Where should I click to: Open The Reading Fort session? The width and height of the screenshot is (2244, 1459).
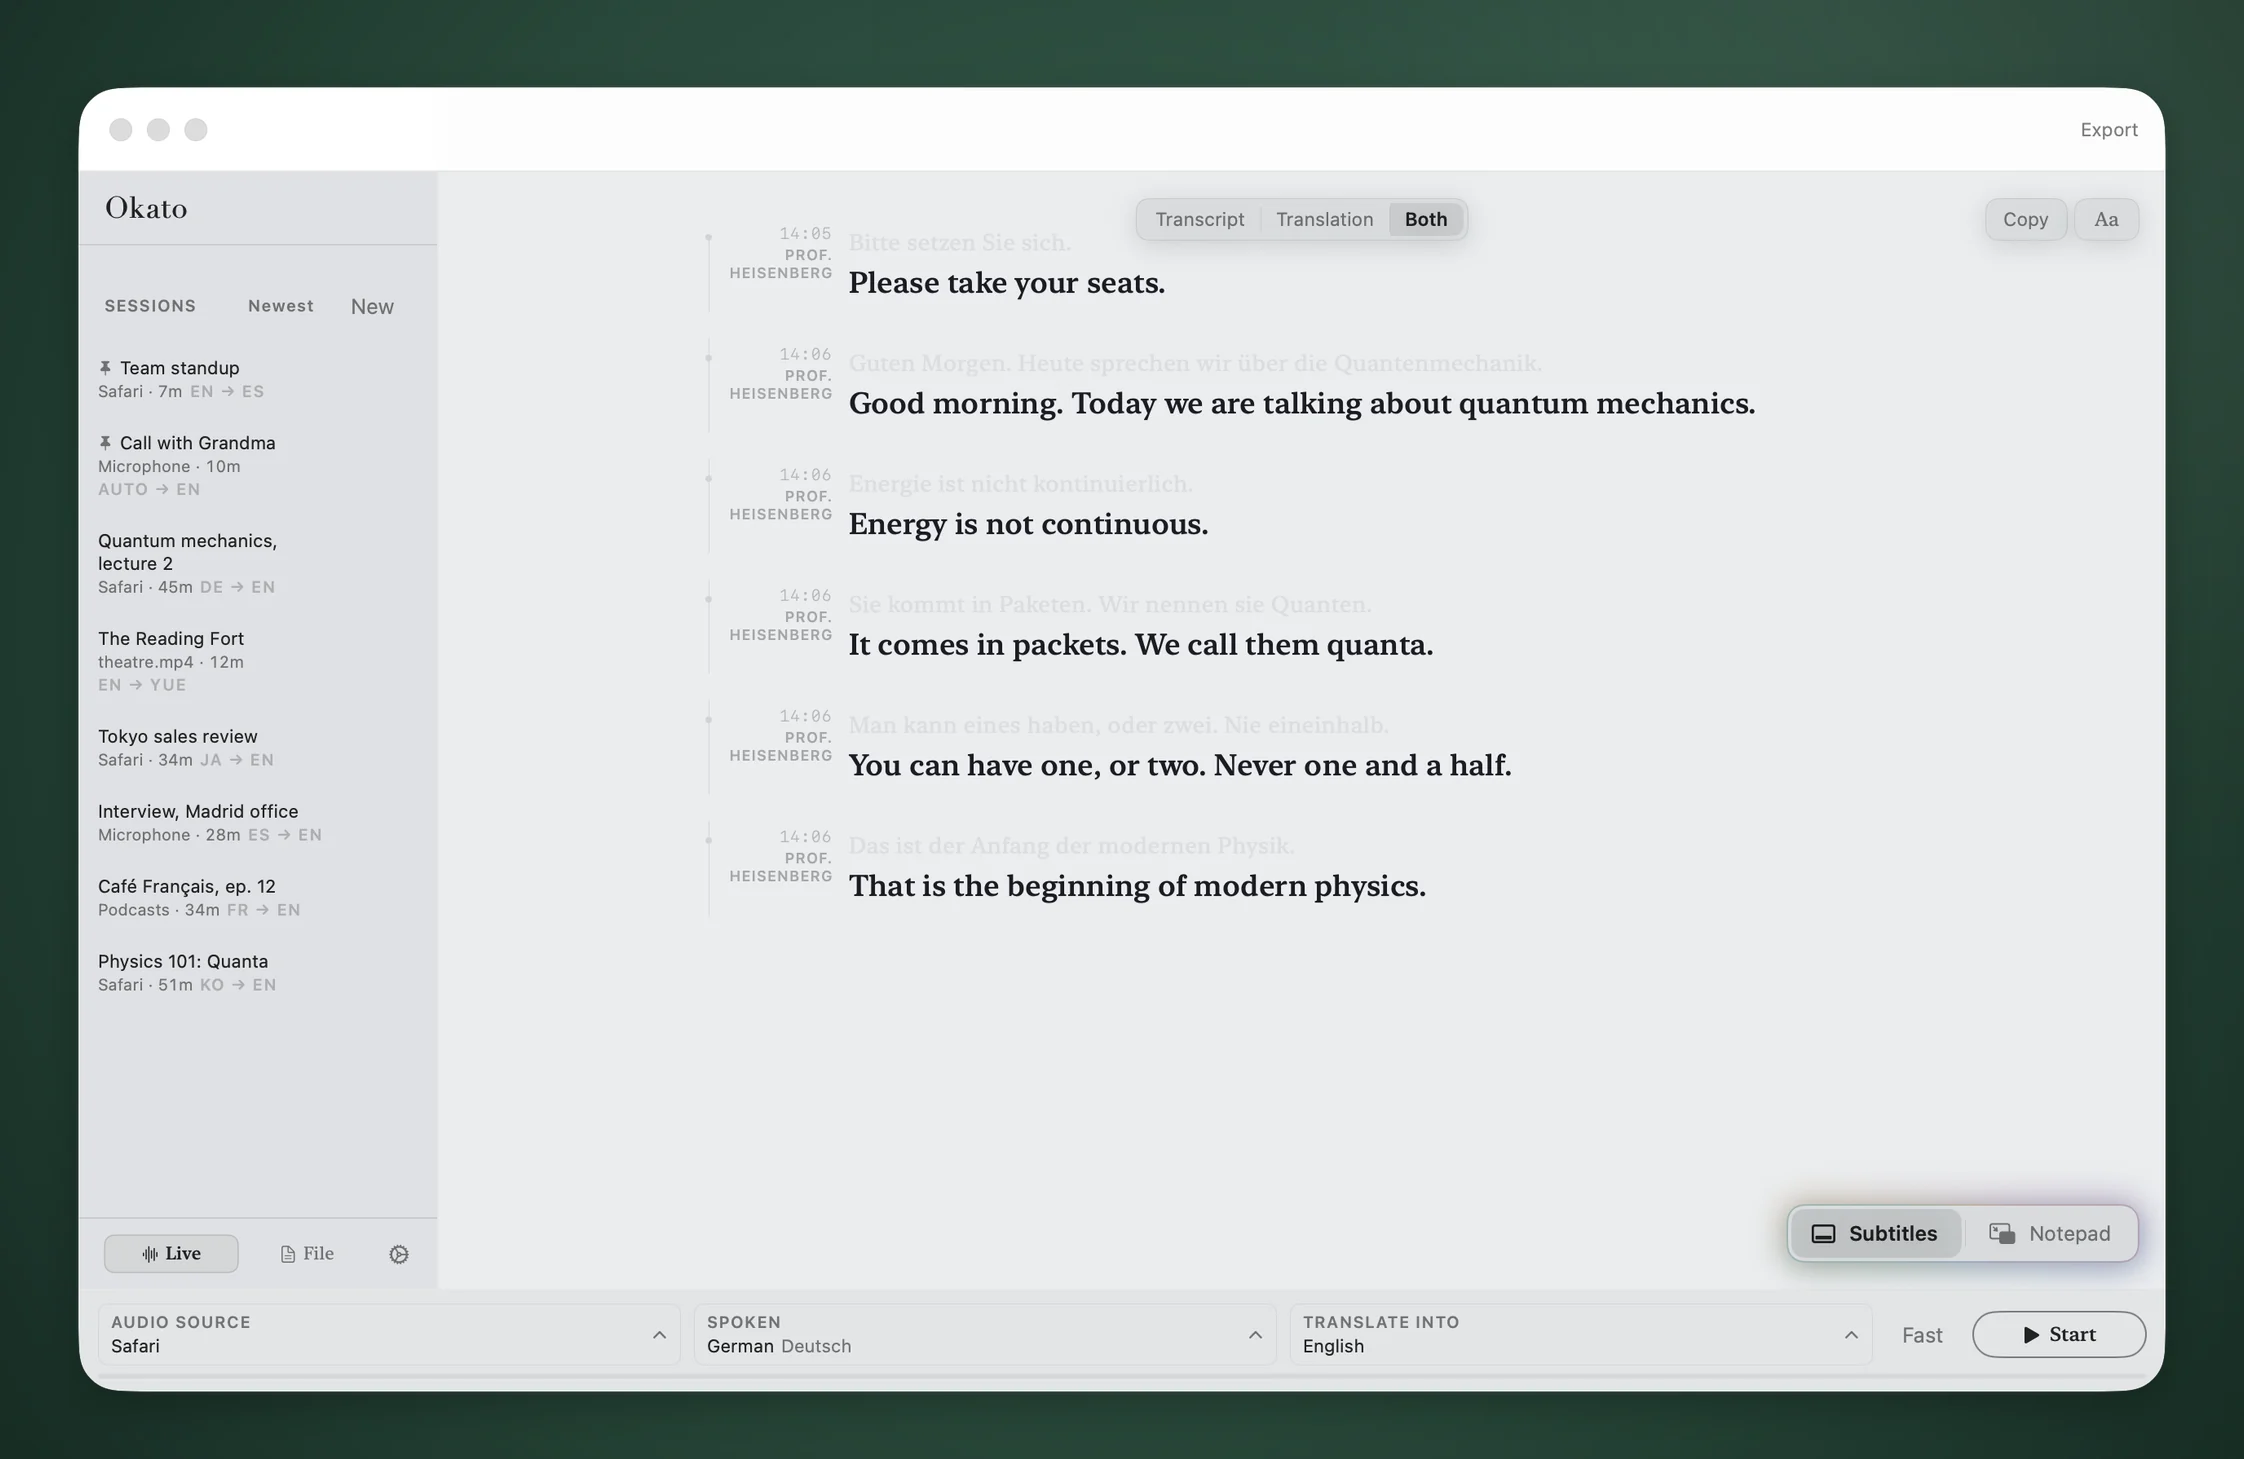point(258,661)
